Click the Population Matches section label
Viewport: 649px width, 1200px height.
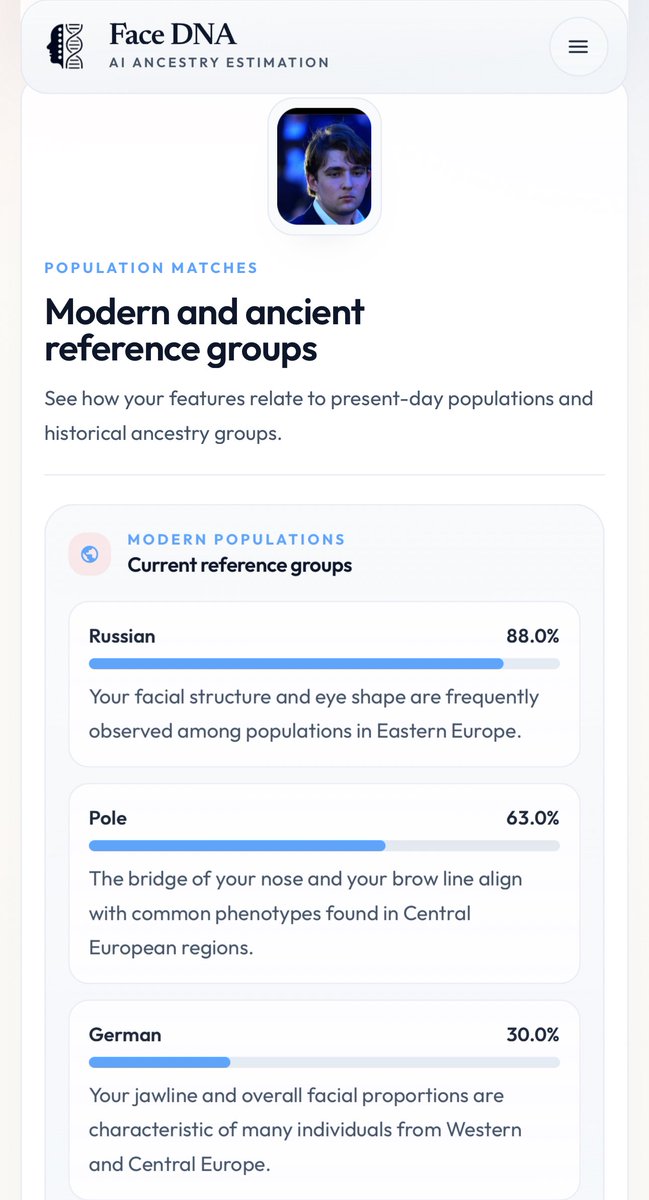pos(151,268)
